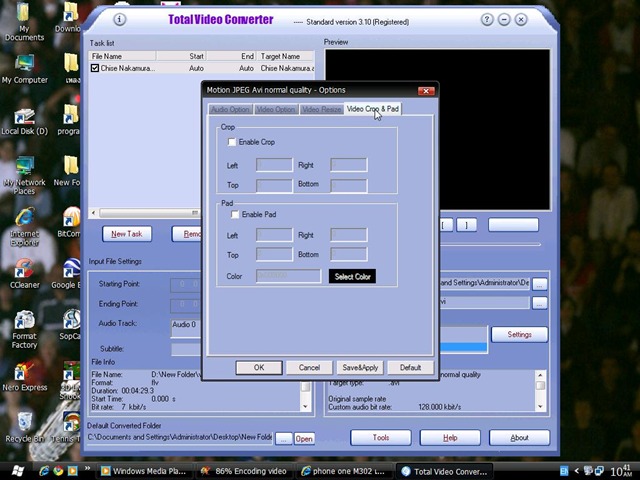The image size is (640, 480).
Task: Launch media player quick launch icon
Action: [72, 471]
